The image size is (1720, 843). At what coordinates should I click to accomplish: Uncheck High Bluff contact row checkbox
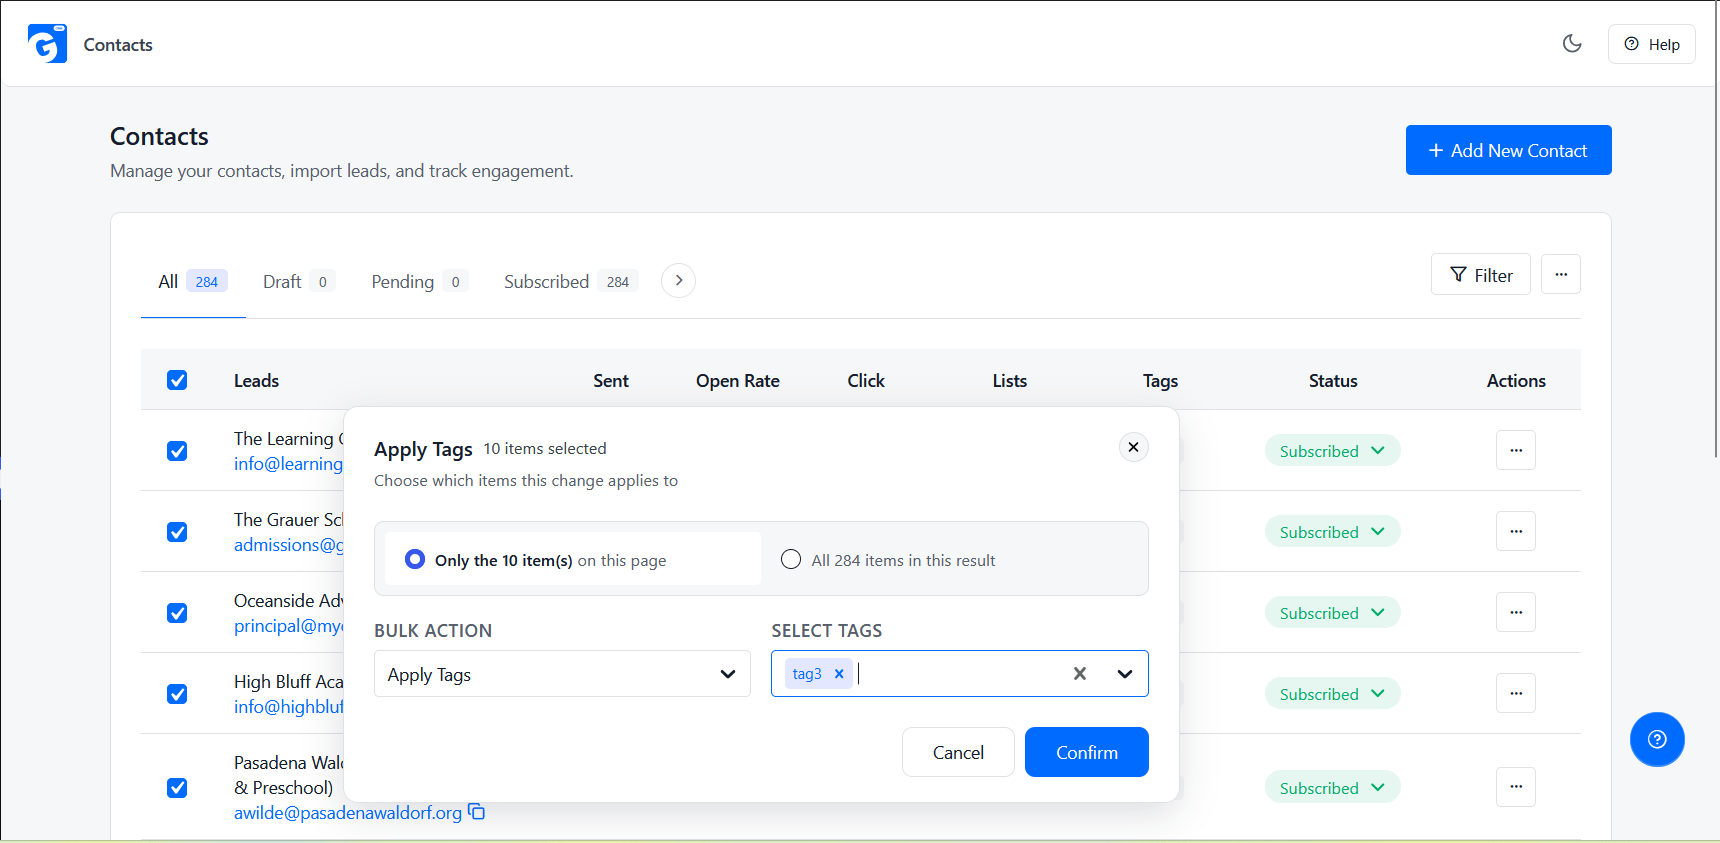pos(177,694)
